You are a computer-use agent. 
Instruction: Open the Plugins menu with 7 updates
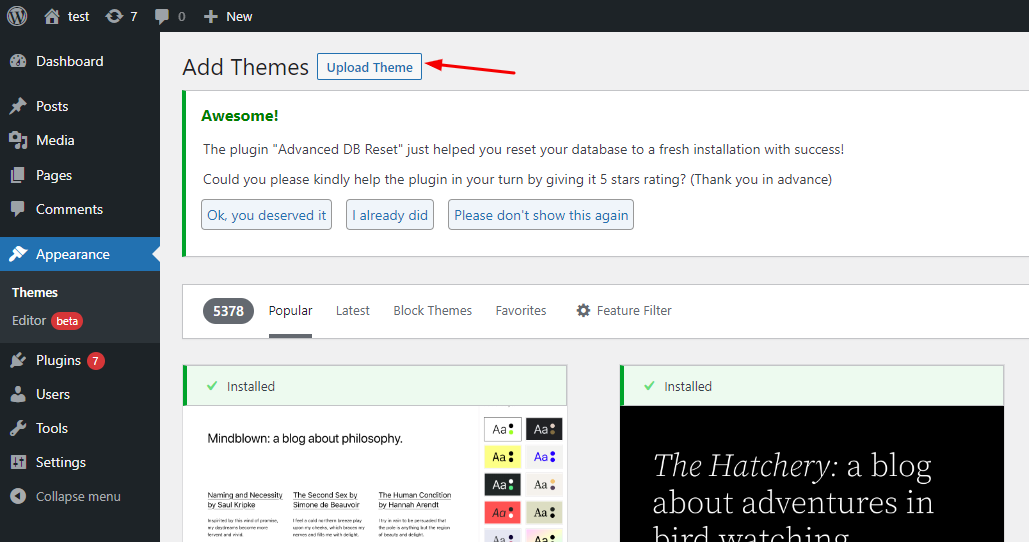pos(58,360)
